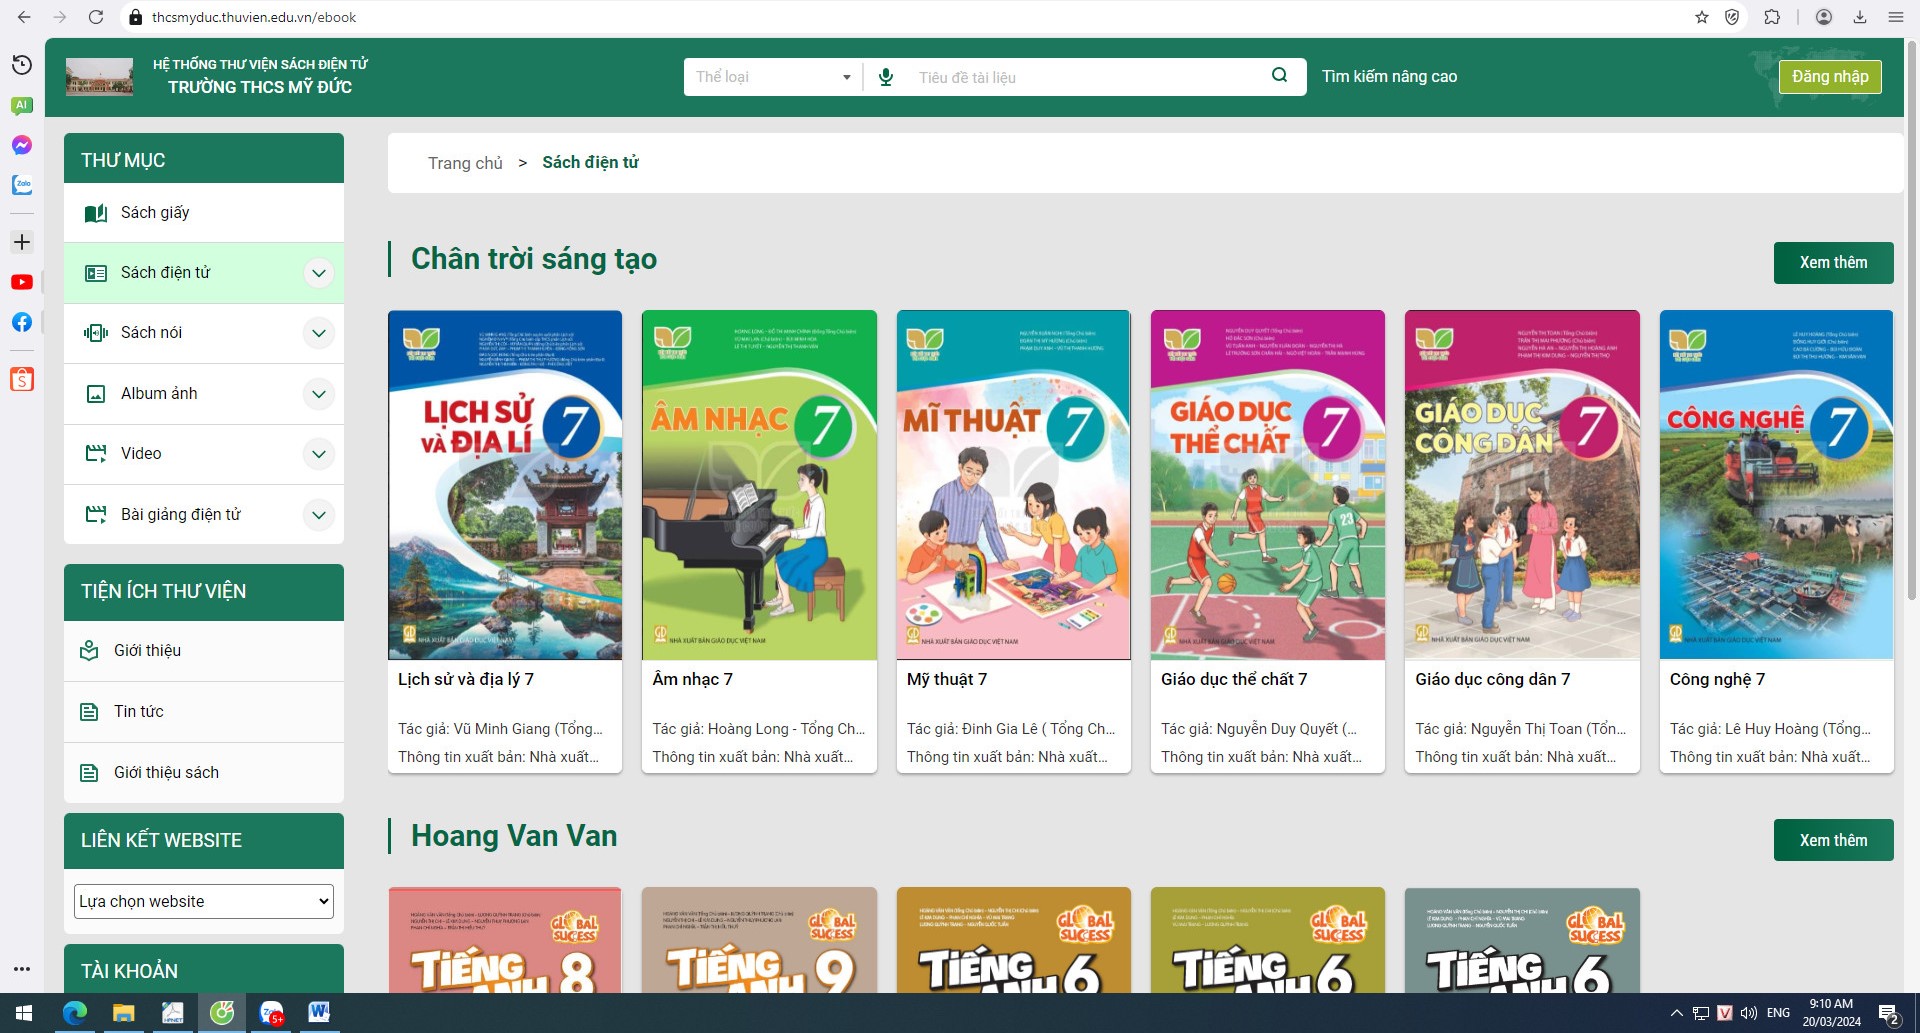Open YouTube from the browser sidebar

22,282
